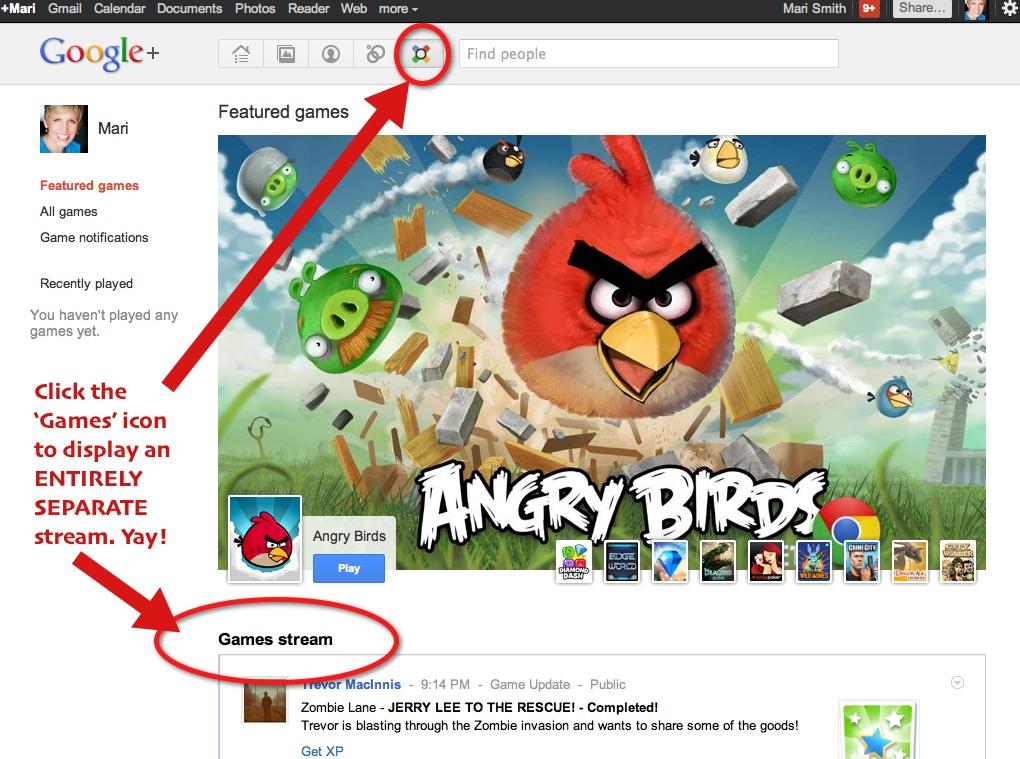1020x759 pixels.
Task: Open the Photos icon in Google+ toolbar
Action: click(286, 53)
